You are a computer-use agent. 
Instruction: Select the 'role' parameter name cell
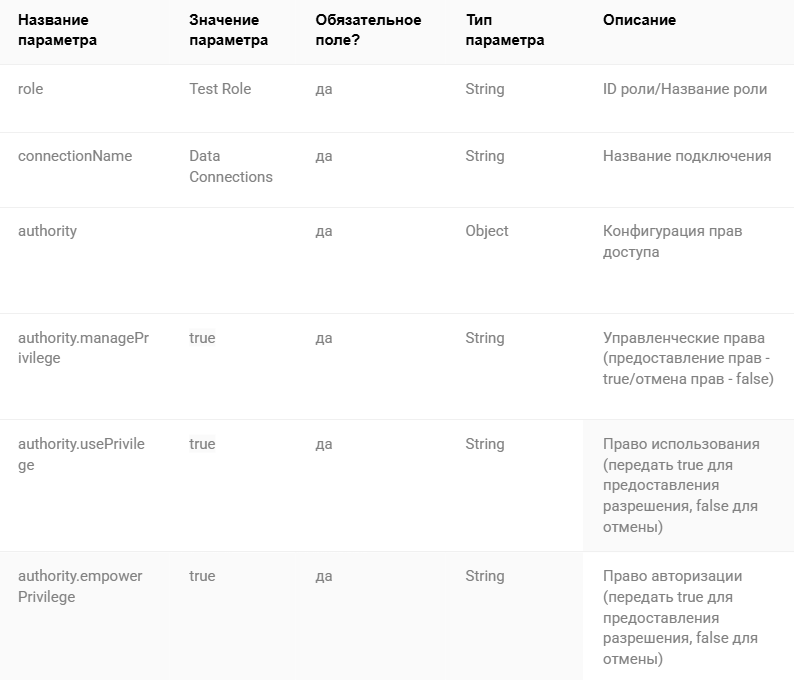tap(30, 89)
